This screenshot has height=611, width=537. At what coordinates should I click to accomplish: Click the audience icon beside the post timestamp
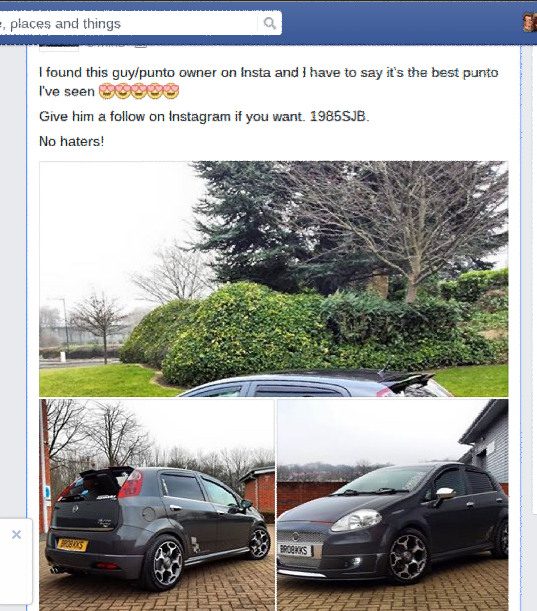pyautogui.click(x=141, y=46)
